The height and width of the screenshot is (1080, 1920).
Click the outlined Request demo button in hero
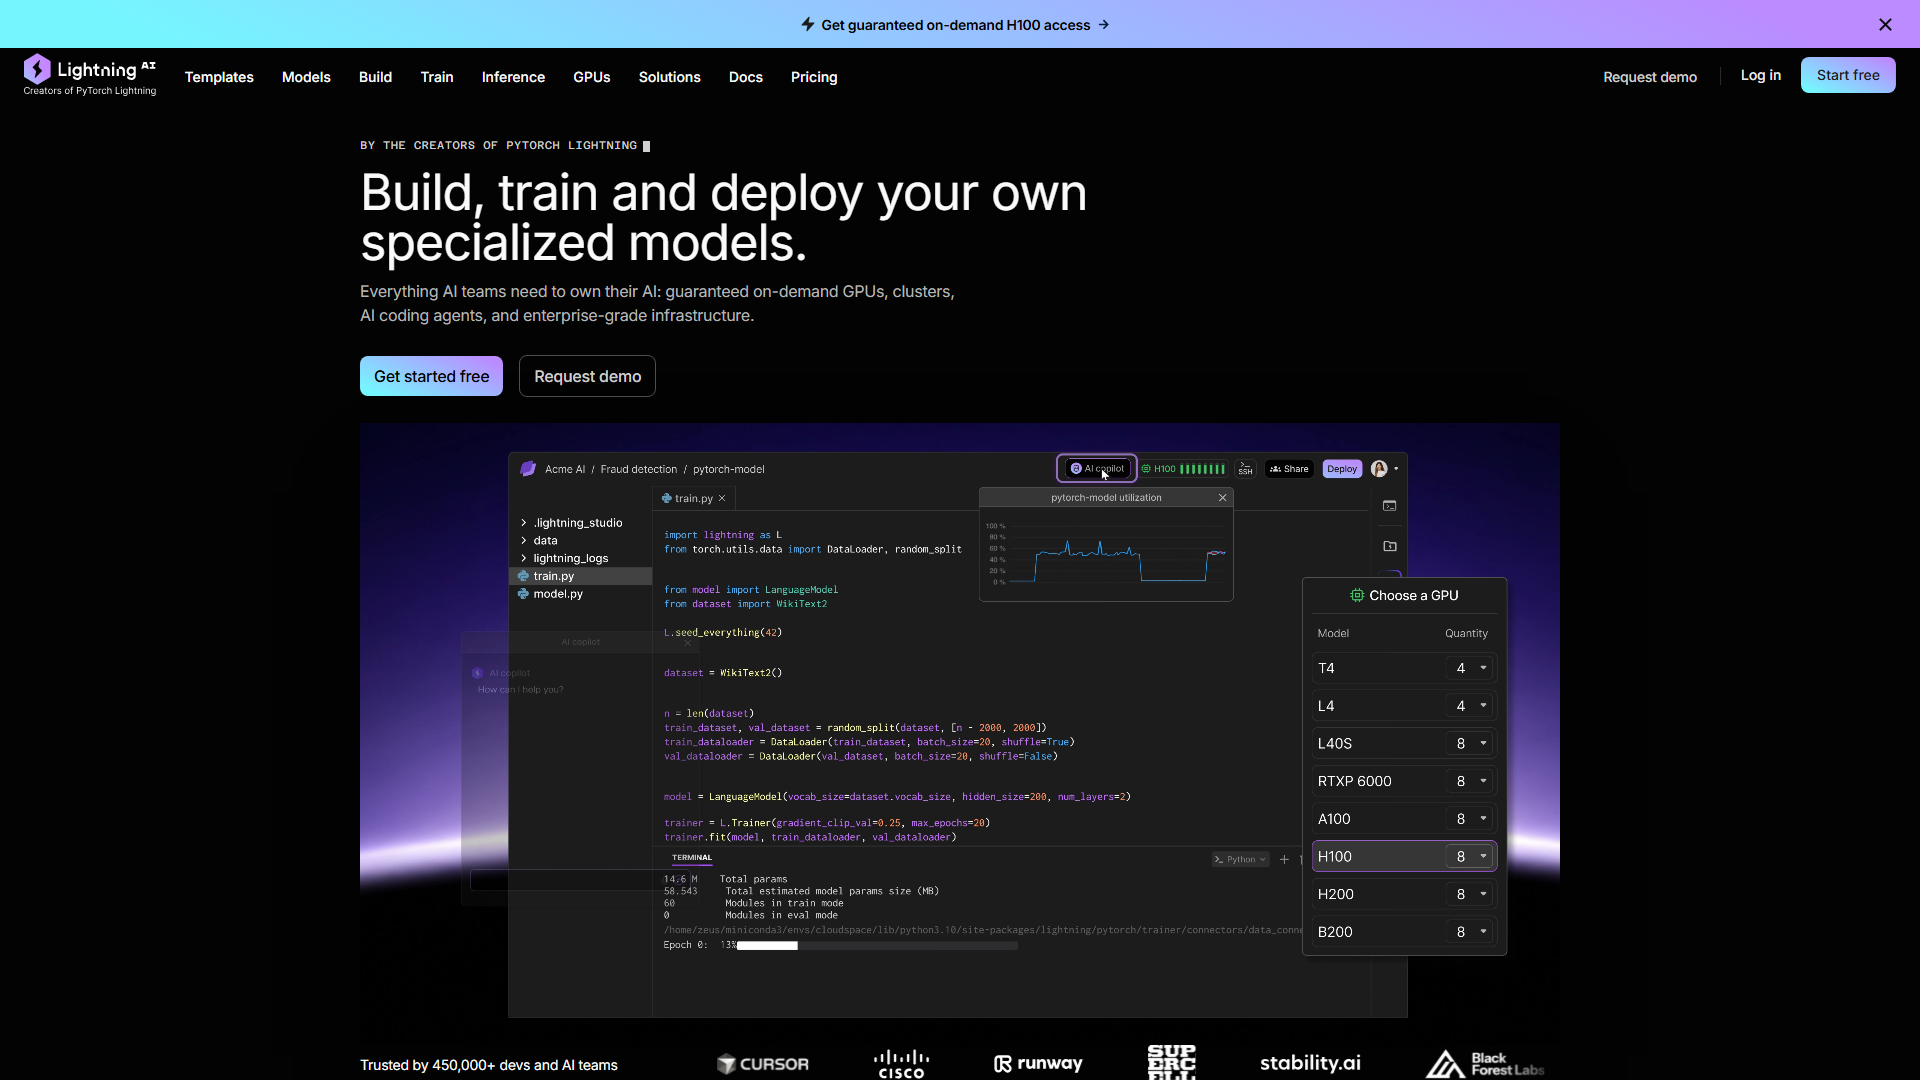[x=587, y=376]
